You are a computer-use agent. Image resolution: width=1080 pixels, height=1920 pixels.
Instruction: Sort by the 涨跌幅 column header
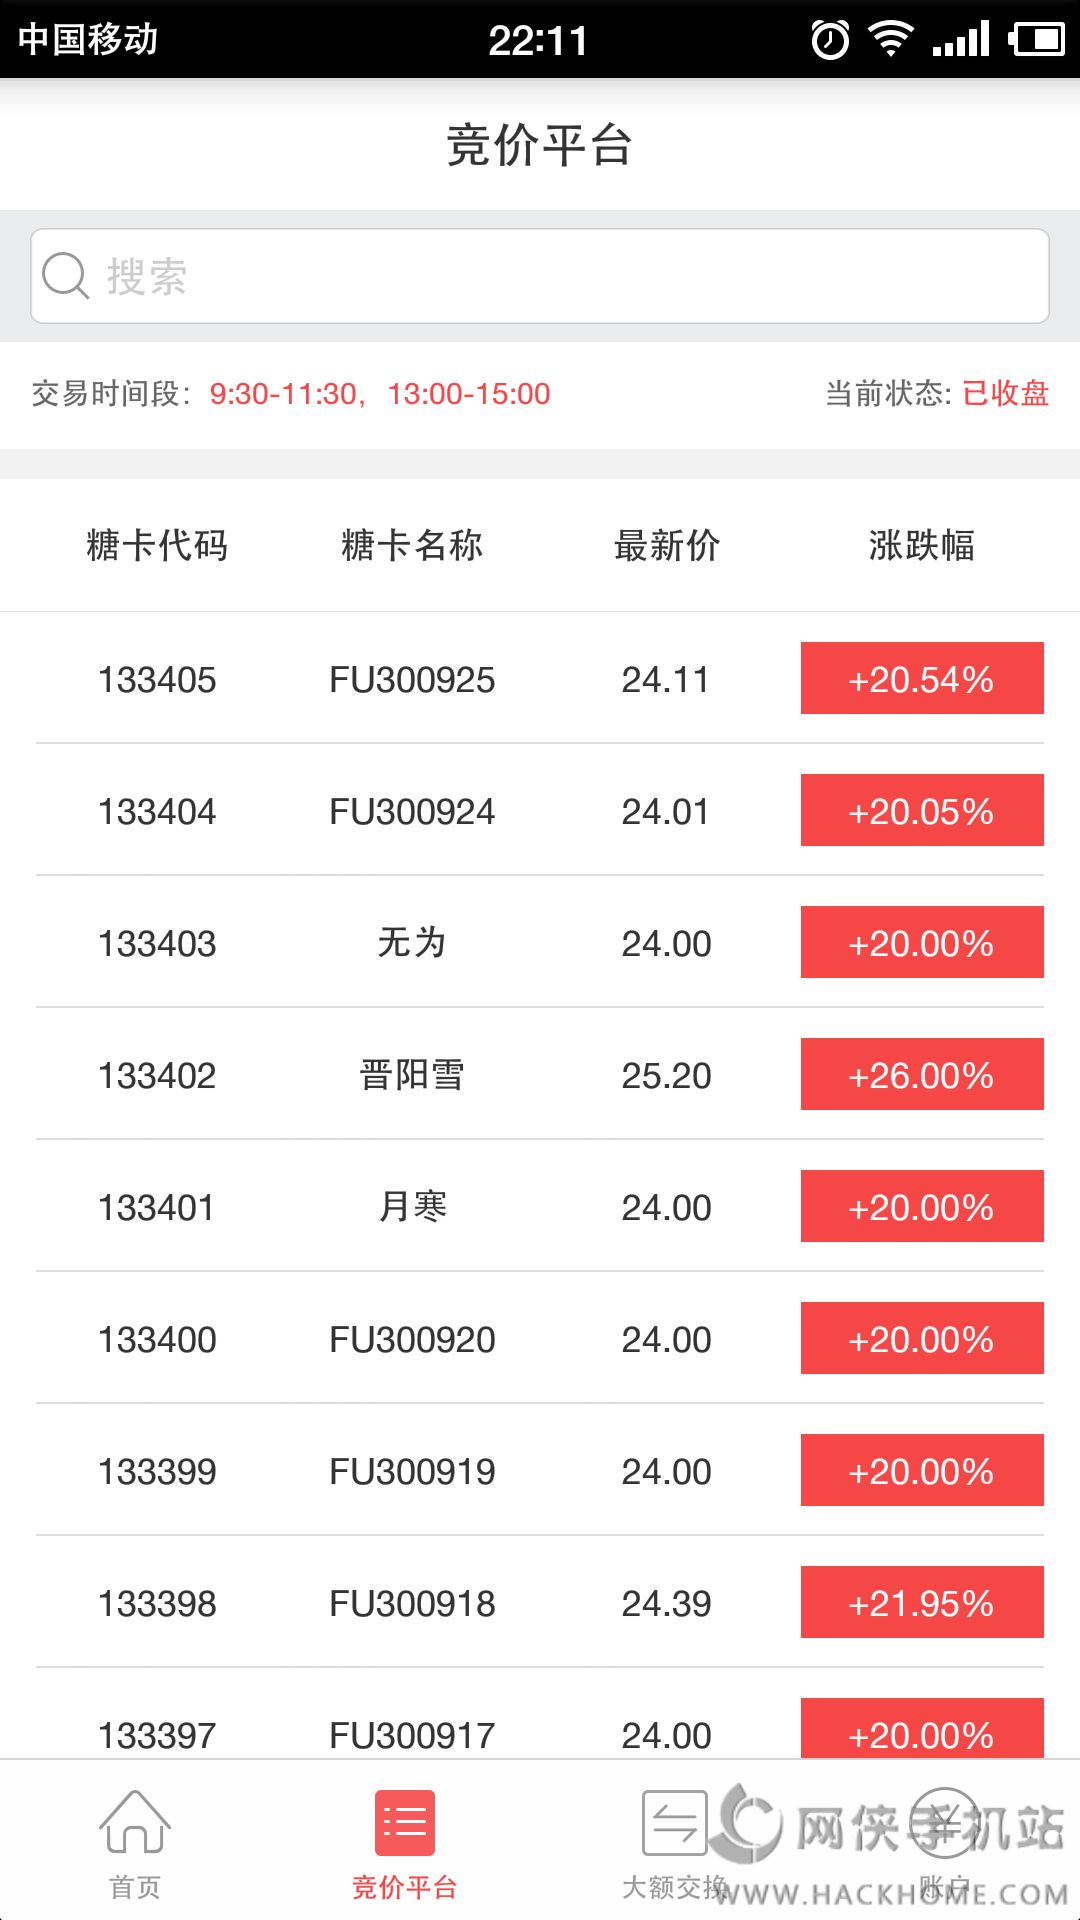click(x=921, y=546)
